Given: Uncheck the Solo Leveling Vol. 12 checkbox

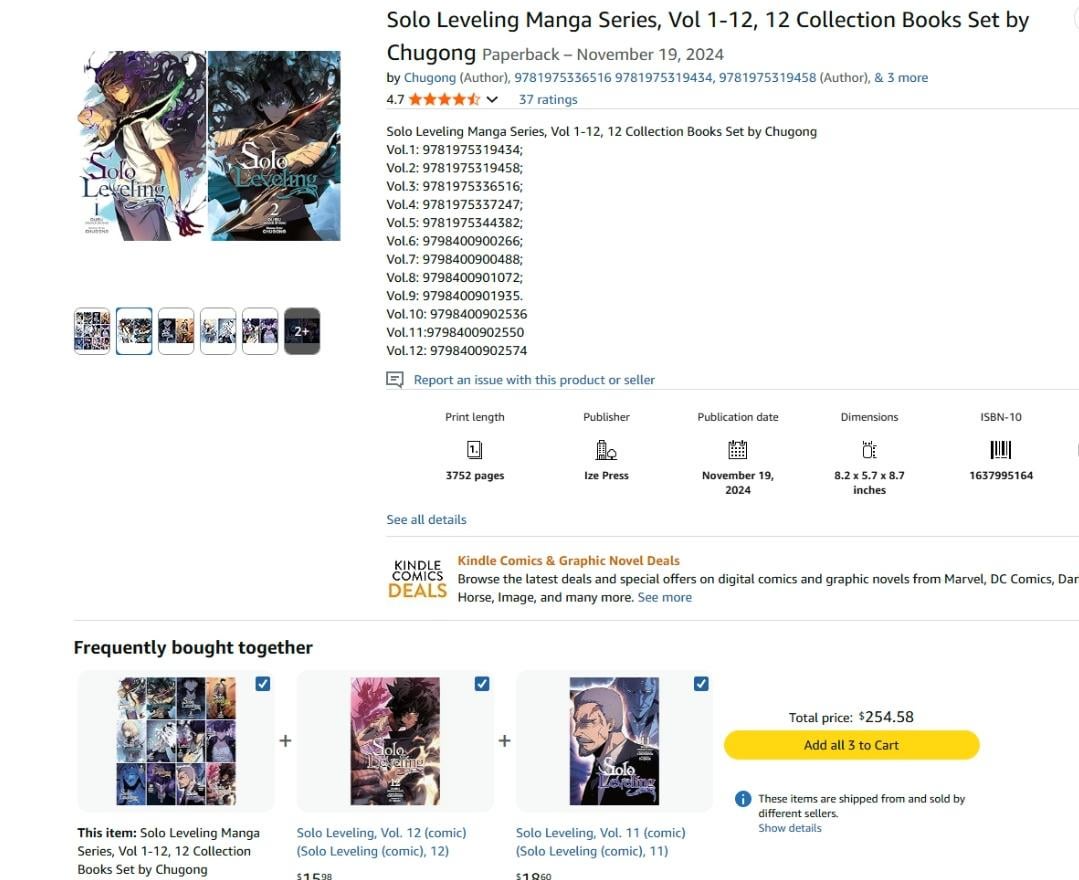Looking at the screenshot, I should (482, 684).
